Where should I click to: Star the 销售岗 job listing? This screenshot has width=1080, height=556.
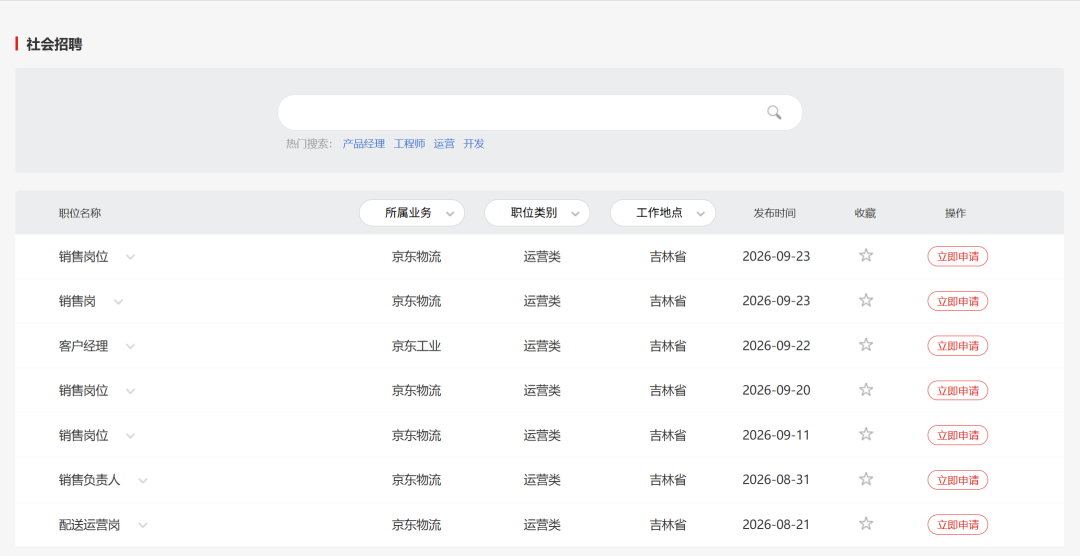(866, 300)
